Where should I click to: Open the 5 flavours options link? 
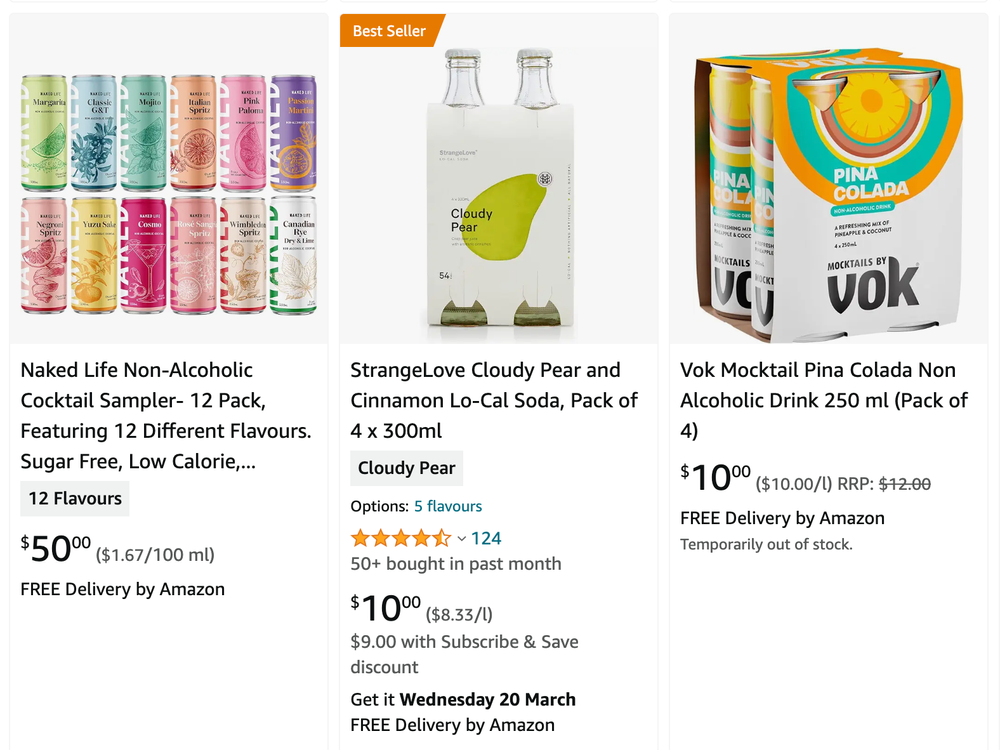click(x=448, y=506)
